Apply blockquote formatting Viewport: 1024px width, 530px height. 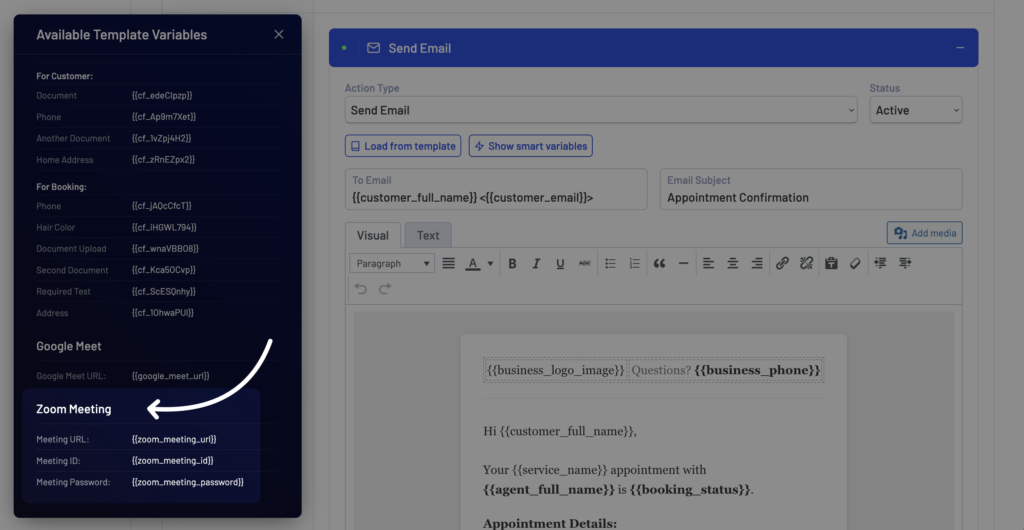coord(659,264)
